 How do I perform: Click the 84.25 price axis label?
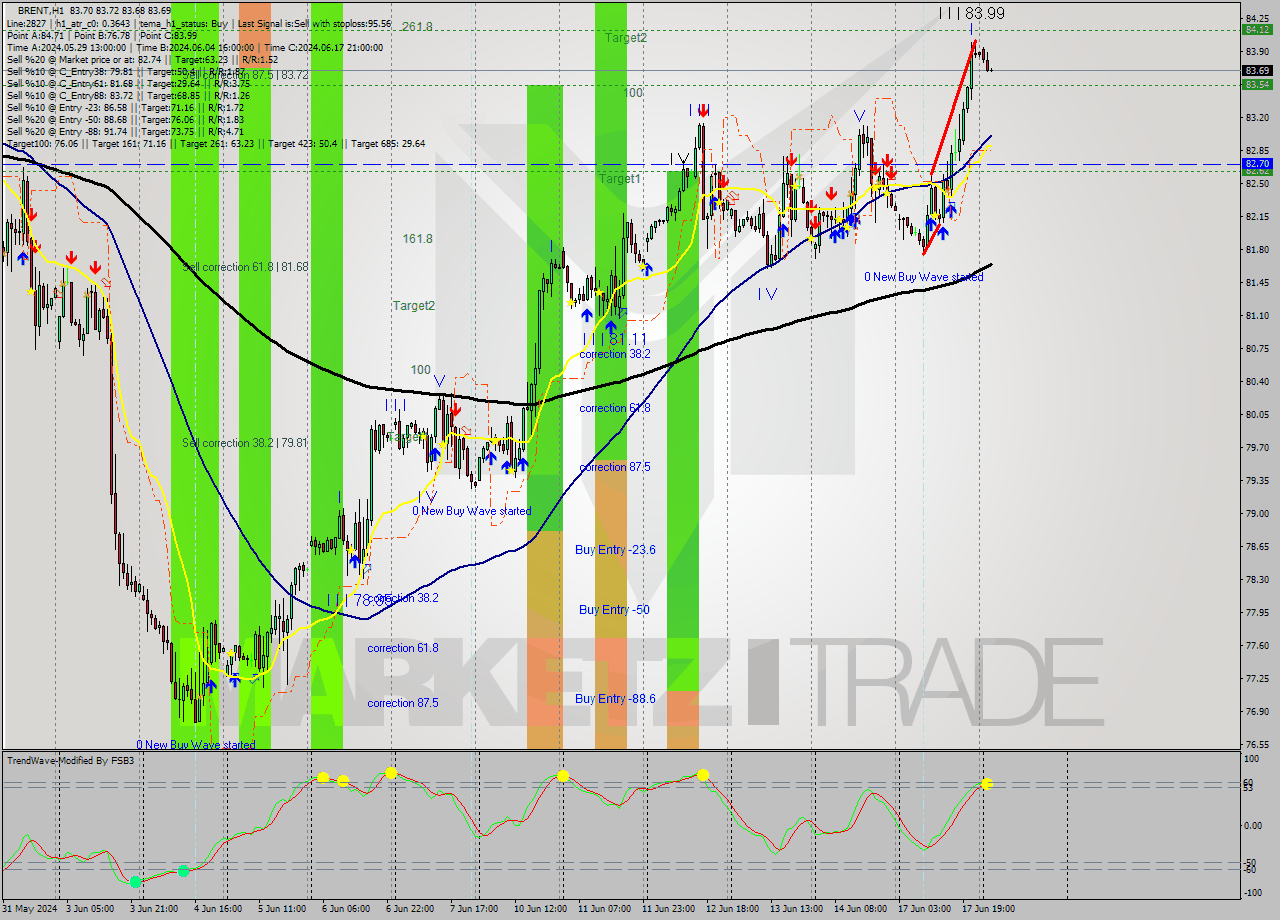pos(1257,18)
